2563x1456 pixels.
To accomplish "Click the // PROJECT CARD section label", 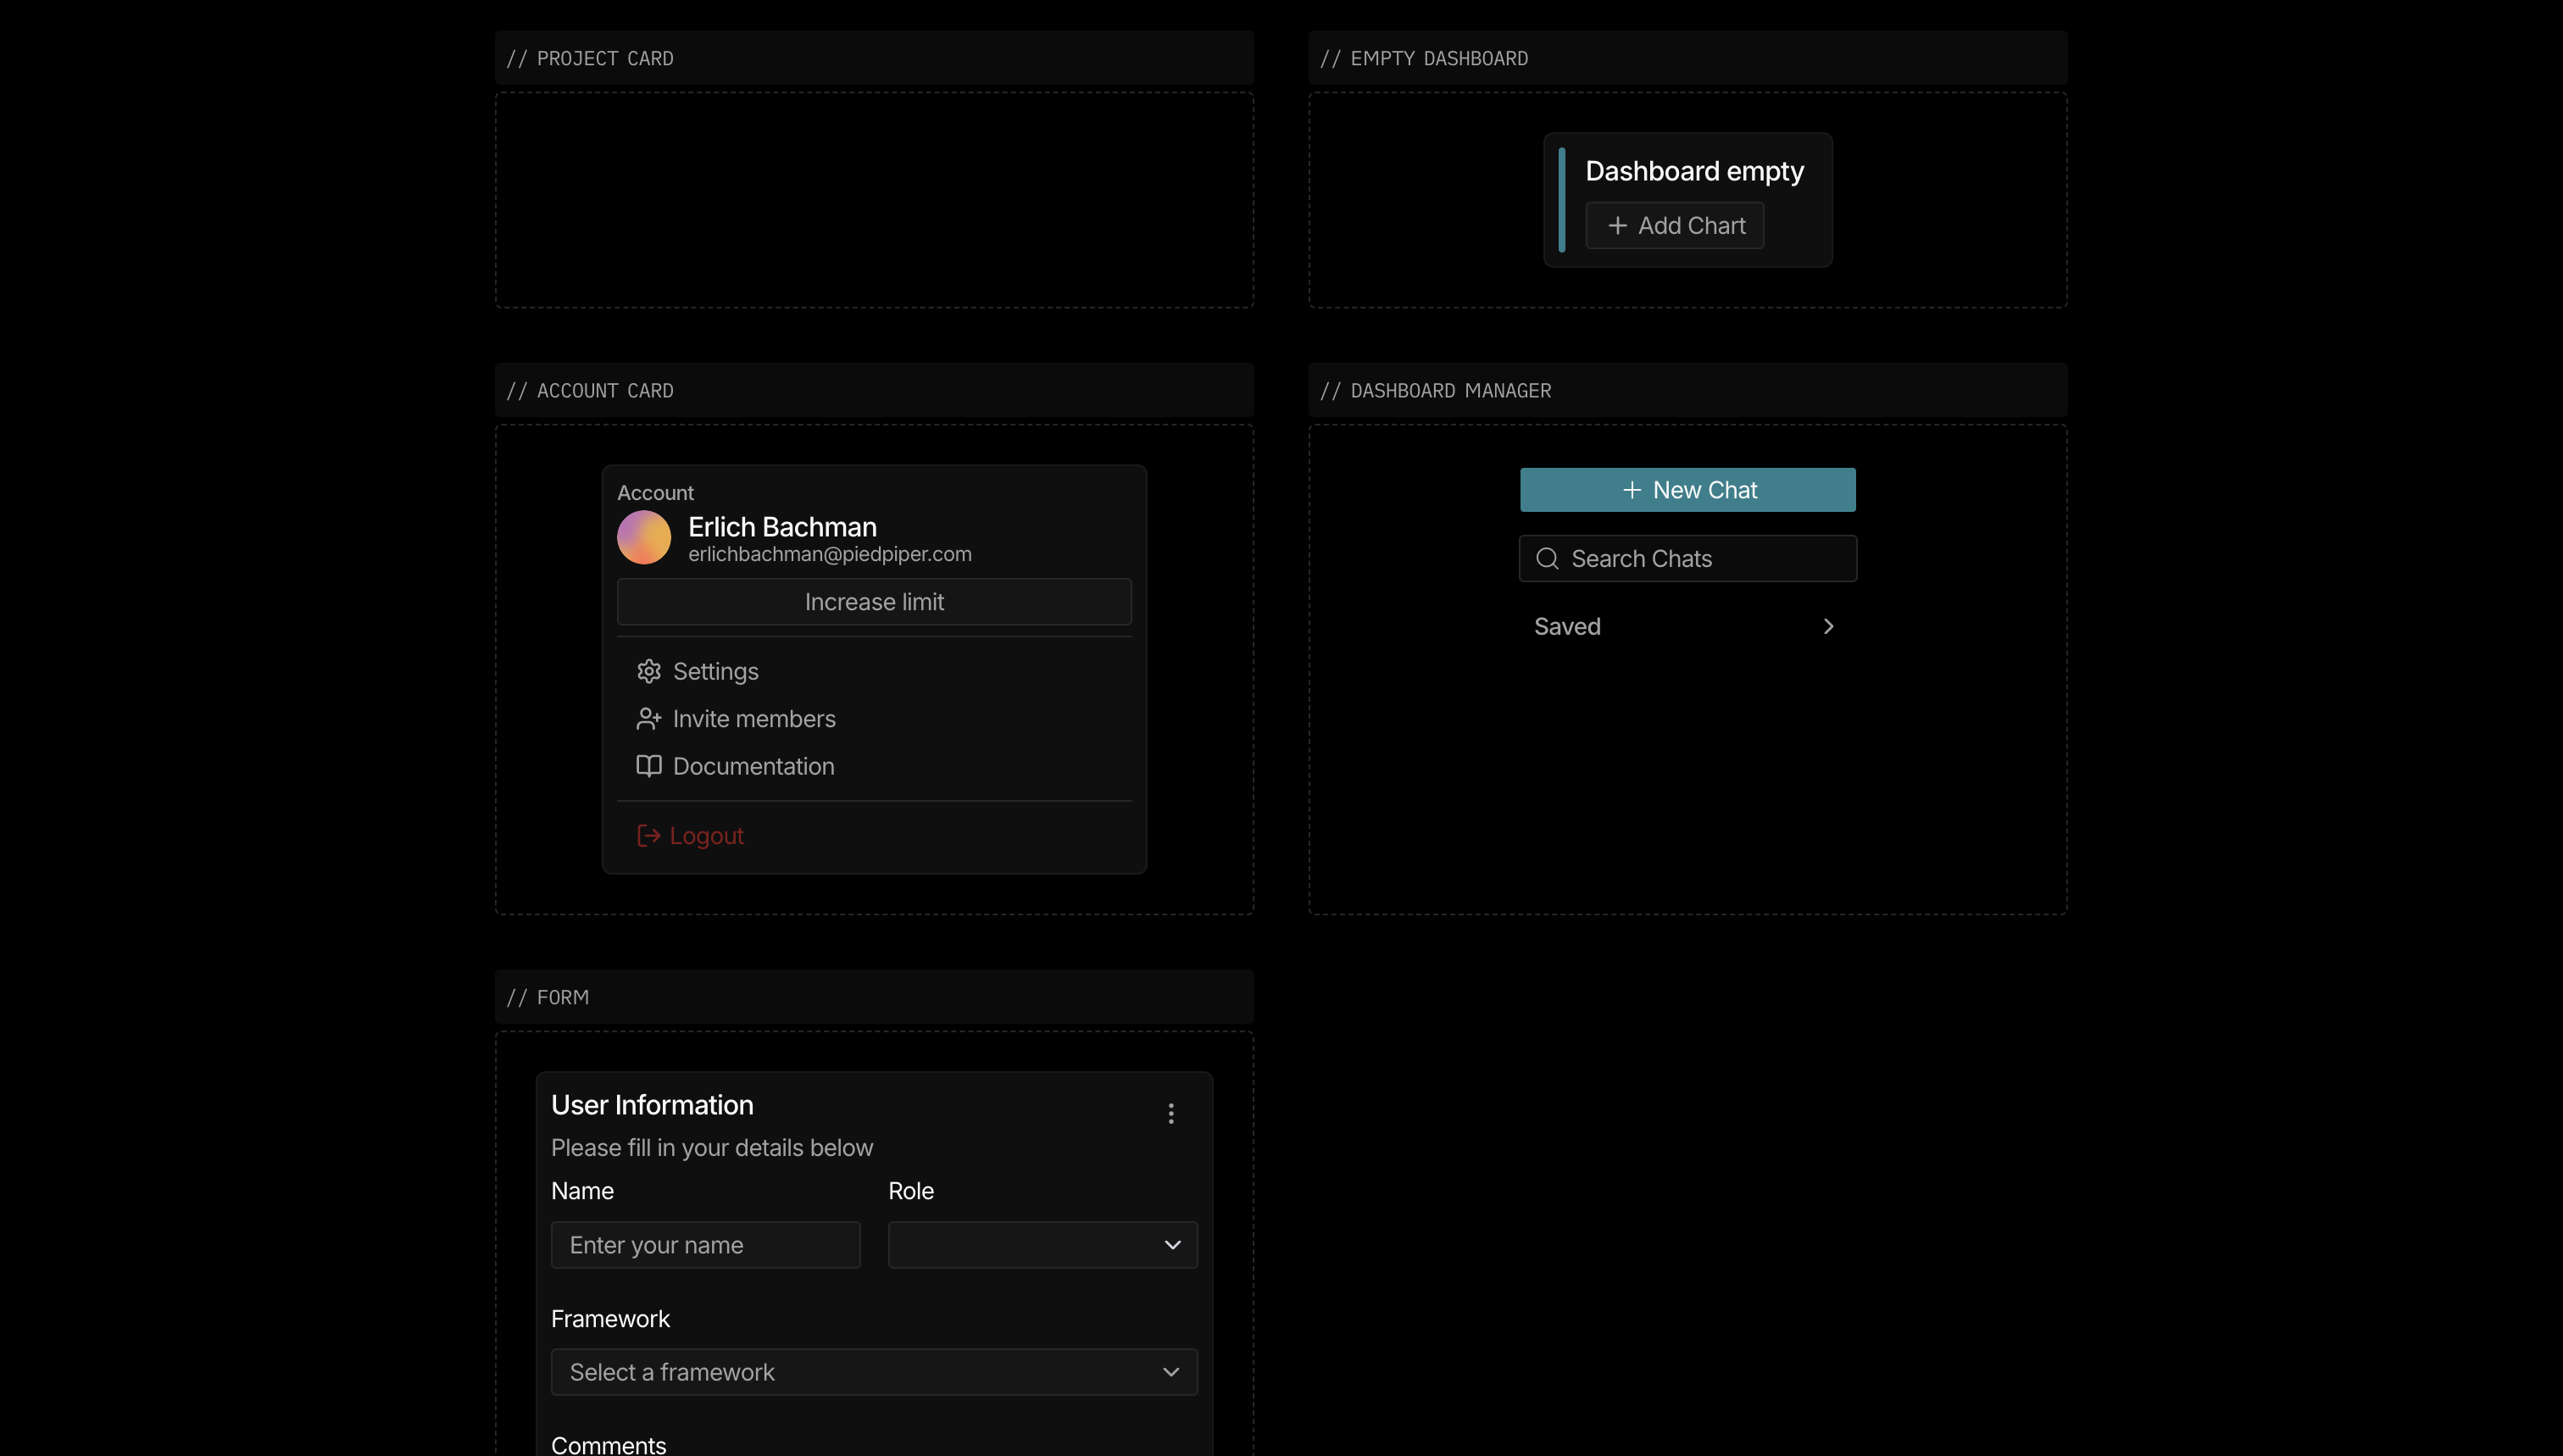I will pos(590,59).
